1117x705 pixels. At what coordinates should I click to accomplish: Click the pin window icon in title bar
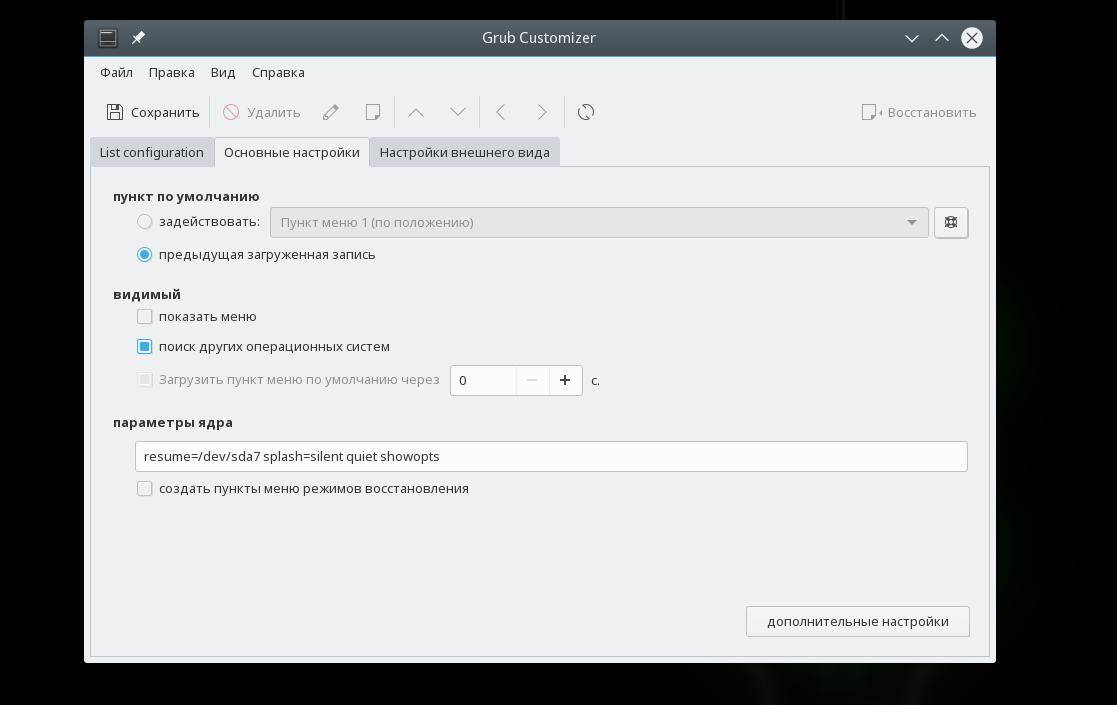point(139,38)
